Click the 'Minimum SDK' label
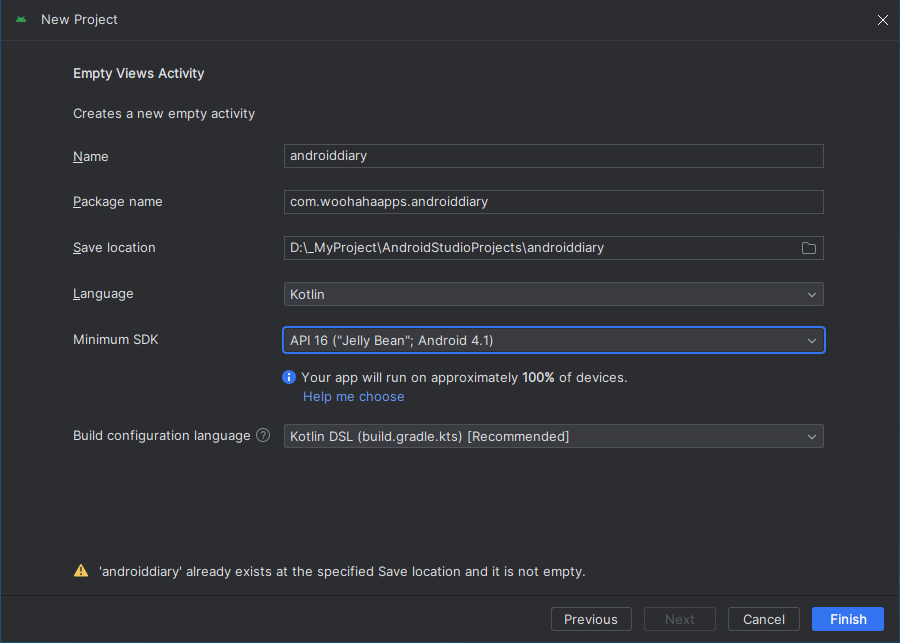Screen dimensions: 900x643 pos(115,339)
